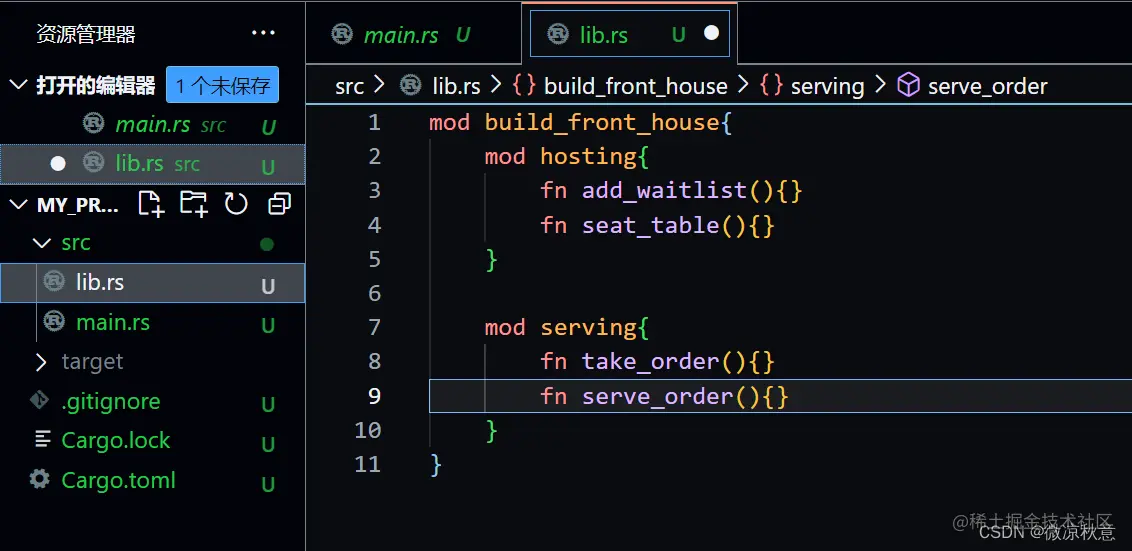
Task: Click line number 1 in gutter
Action: point(374,123)
